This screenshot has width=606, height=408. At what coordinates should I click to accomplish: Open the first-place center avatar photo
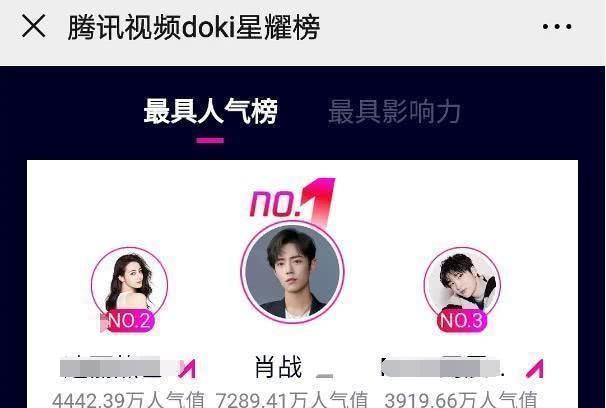pos(292,272)
